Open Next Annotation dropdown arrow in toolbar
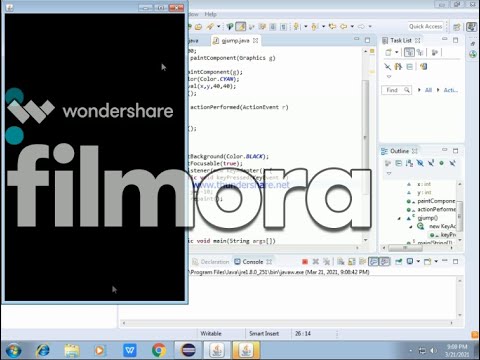 click(306, 26)
